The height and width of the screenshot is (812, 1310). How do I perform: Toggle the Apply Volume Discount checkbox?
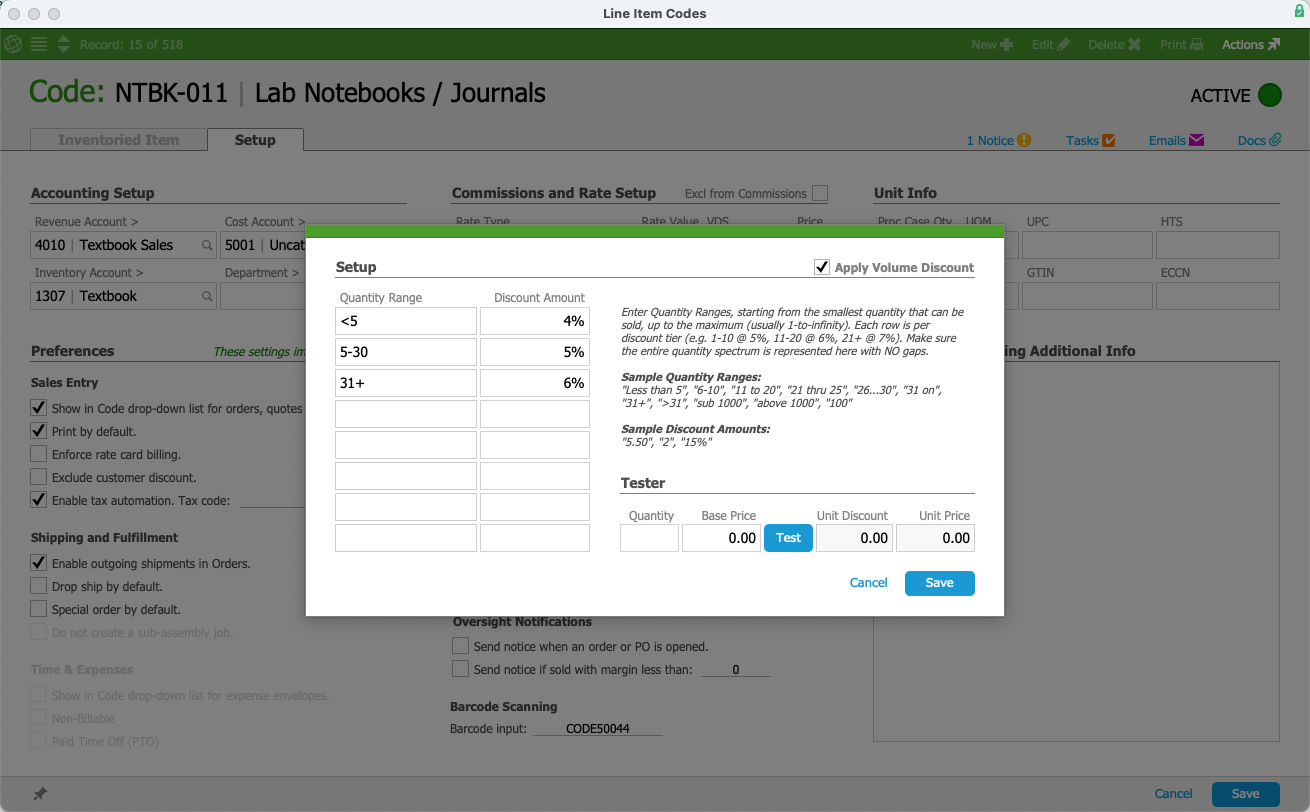[x=822, y=267]
